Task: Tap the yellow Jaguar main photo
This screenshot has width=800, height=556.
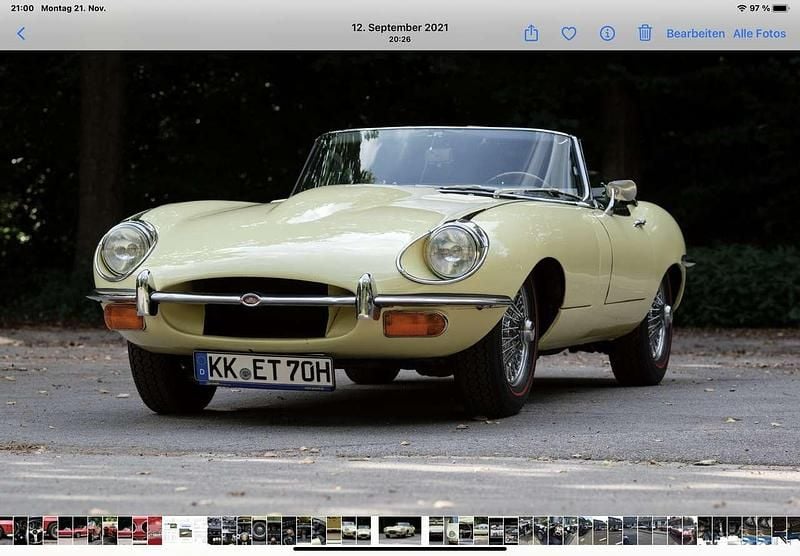Action: [x=400, y=283]
